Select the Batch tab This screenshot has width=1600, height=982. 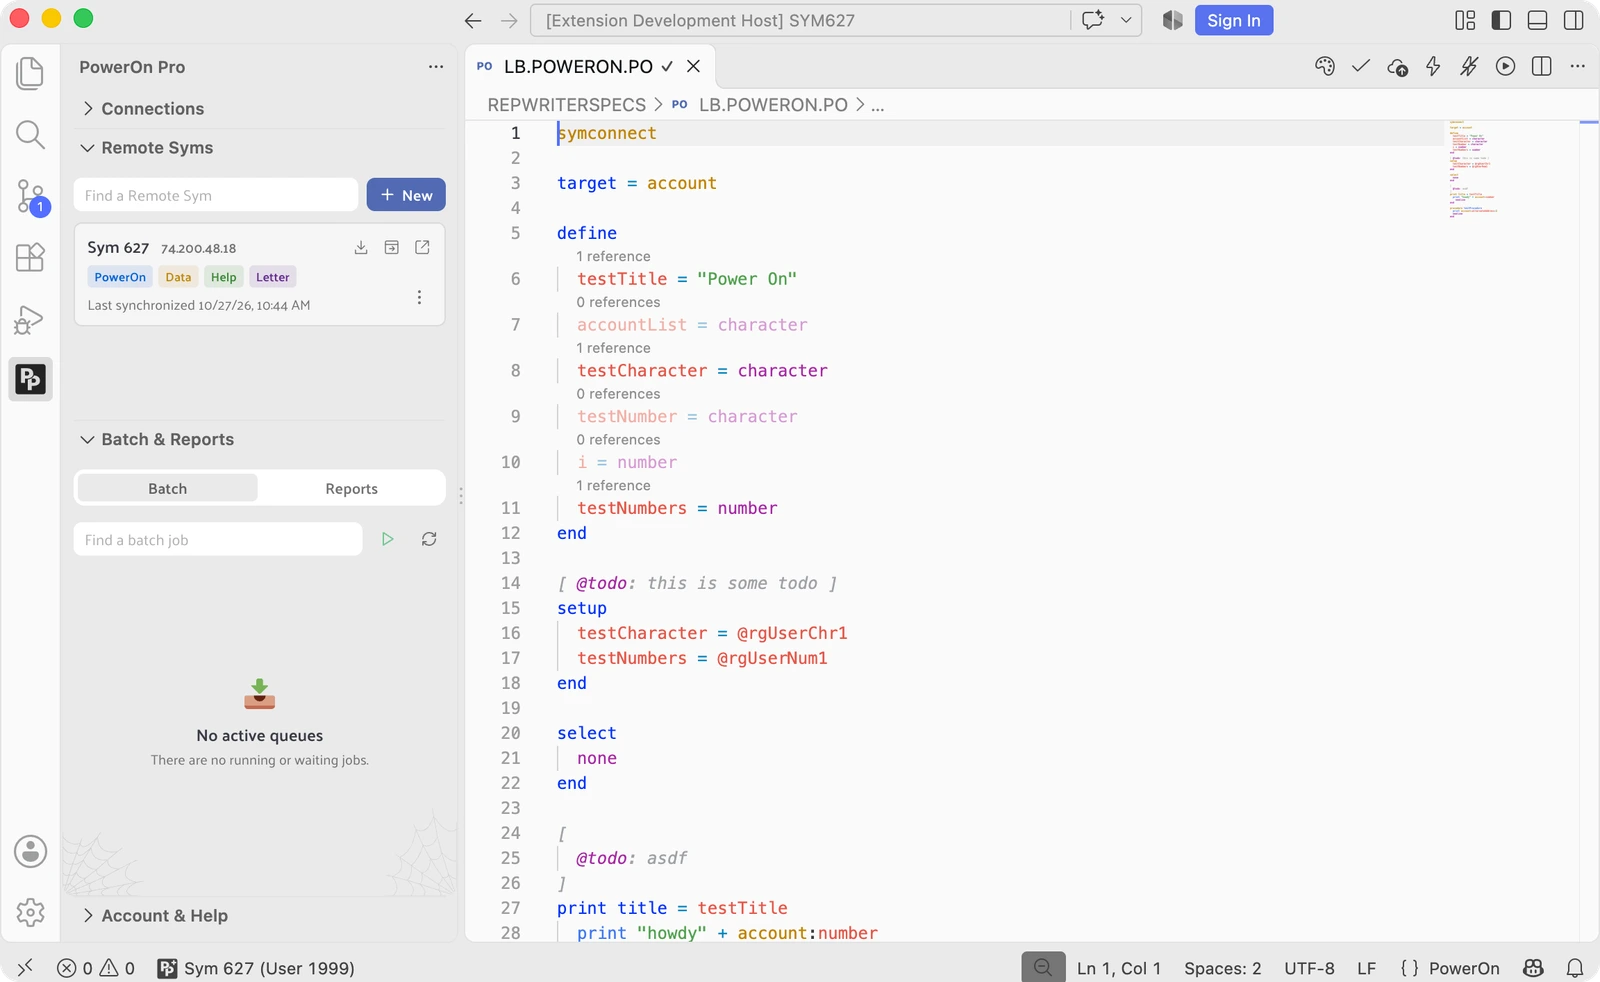167,488
